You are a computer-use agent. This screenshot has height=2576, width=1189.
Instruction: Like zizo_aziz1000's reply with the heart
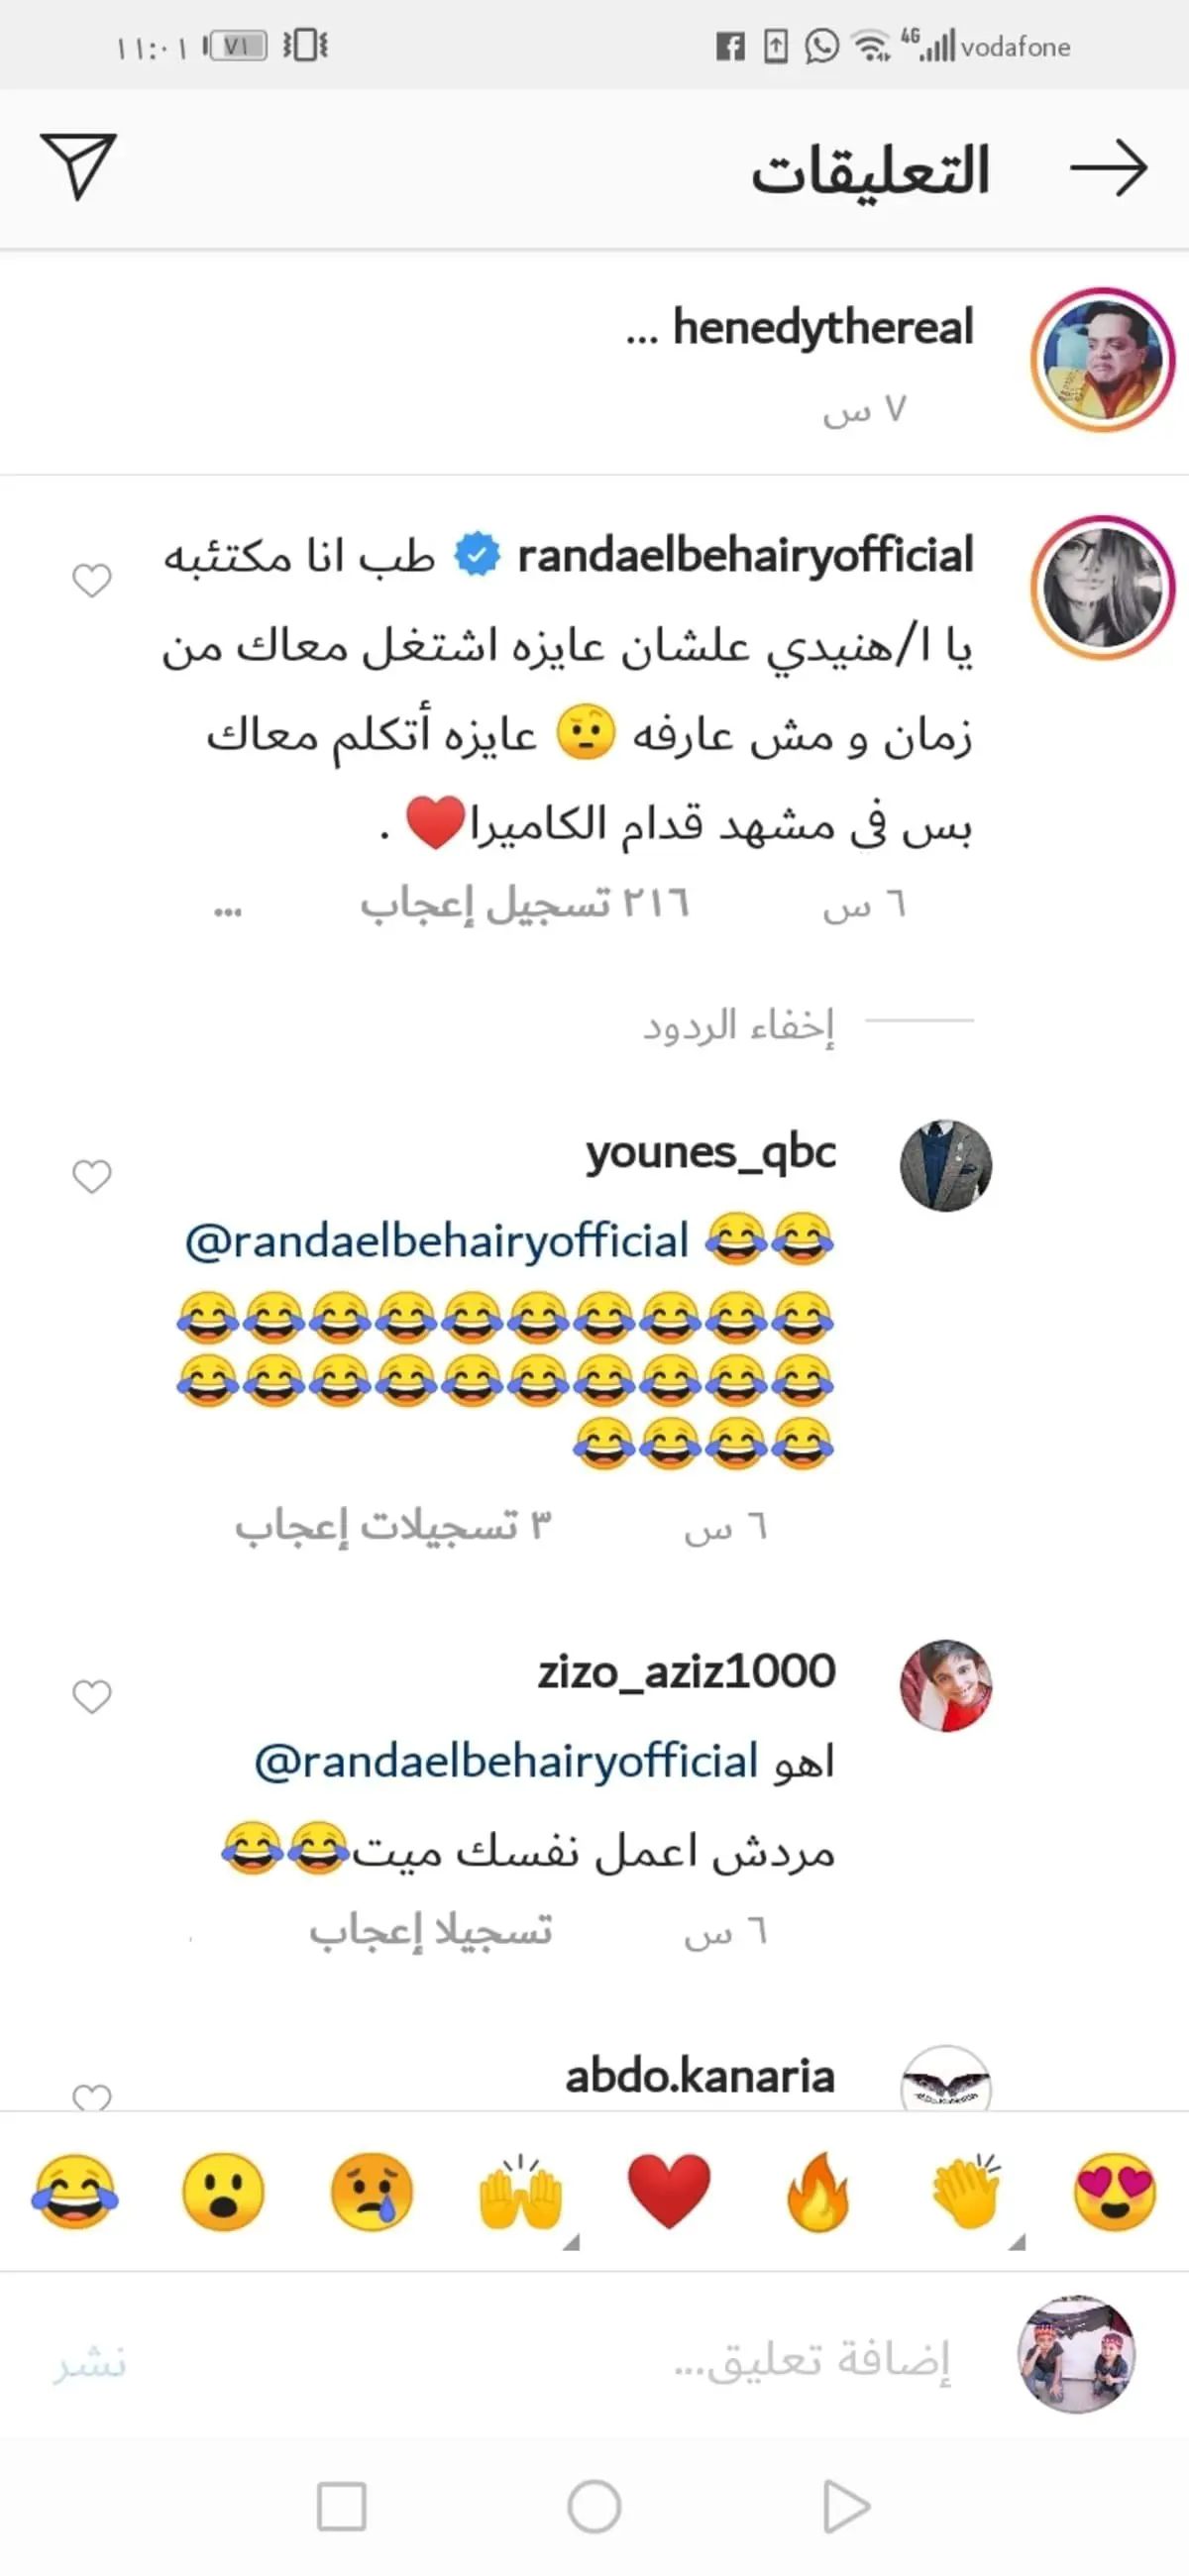point(92,1696)
